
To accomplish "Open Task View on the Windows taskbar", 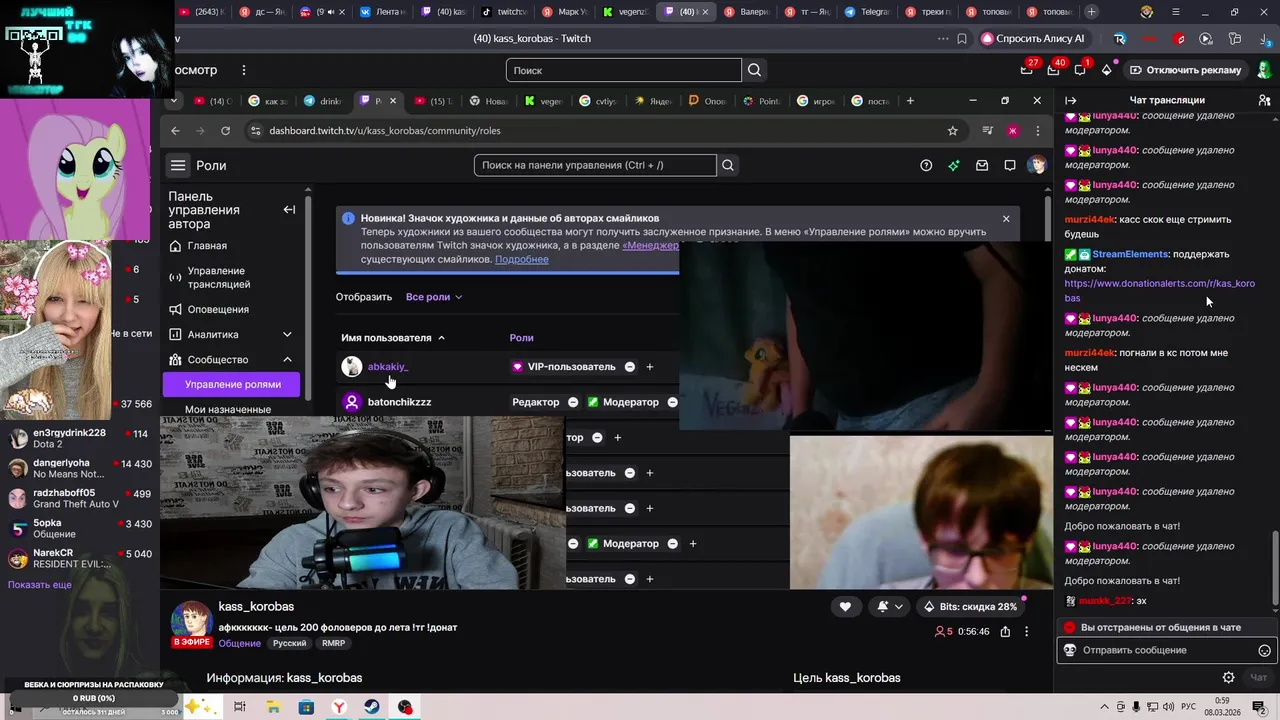I will (239, 707).
